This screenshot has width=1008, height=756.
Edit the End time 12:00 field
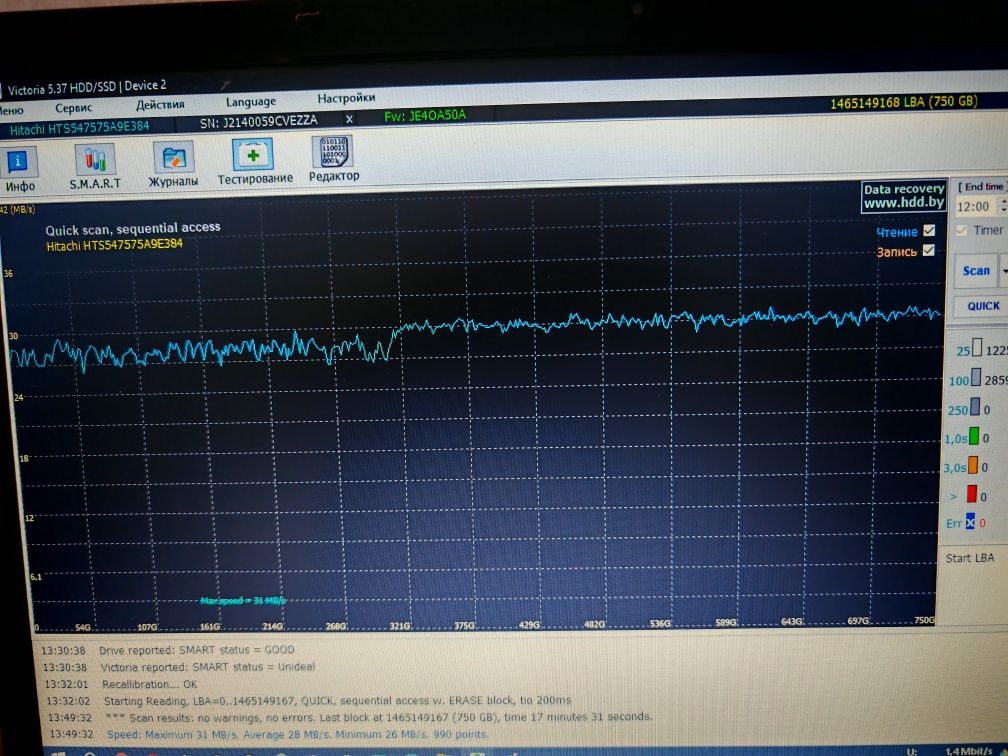[976, 206]
